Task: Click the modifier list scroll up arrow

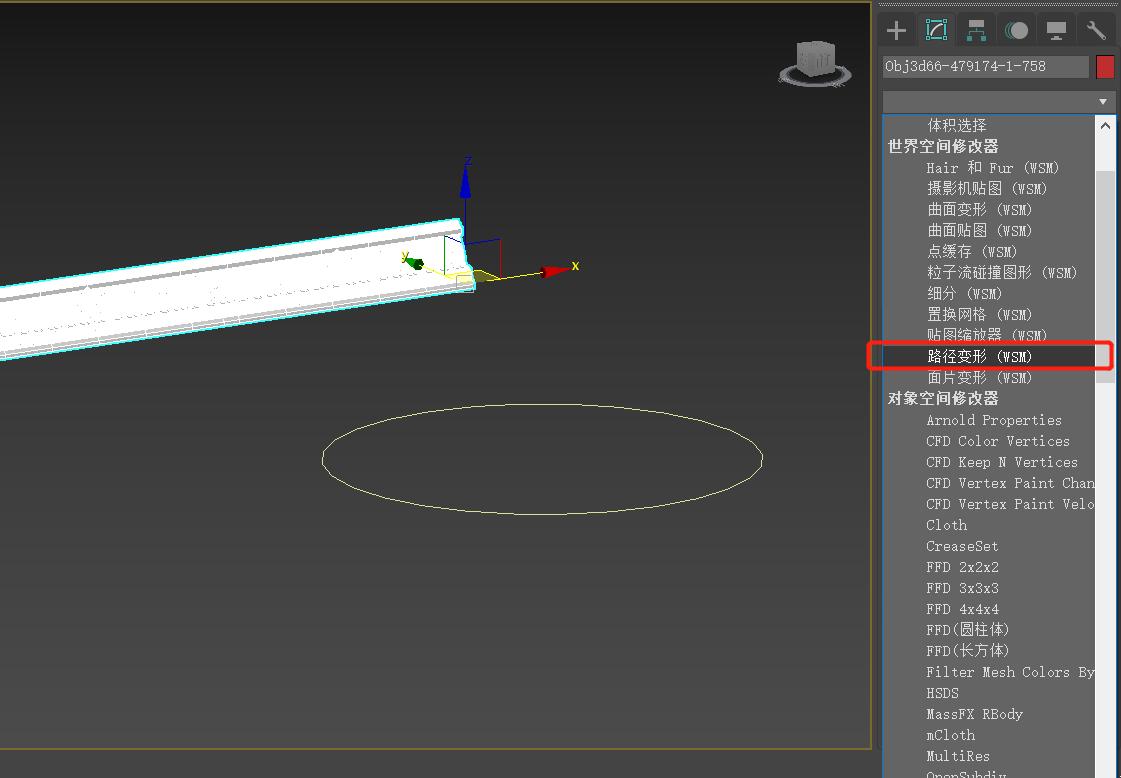Action: pyautogui.click(x=1105, y=124)
